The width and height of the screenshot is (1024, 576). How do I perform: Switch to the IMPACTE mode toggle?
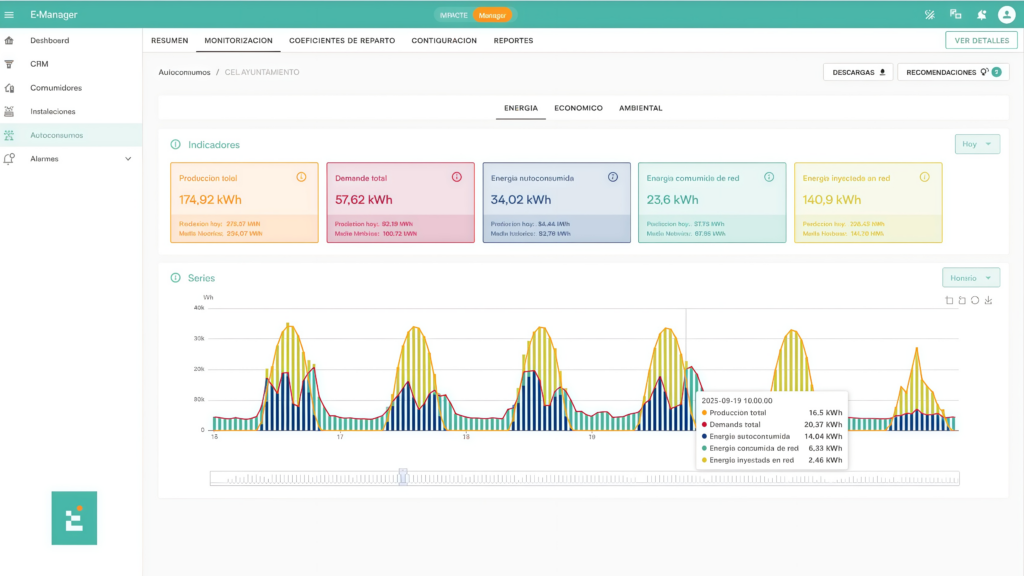tap(454, 15)
